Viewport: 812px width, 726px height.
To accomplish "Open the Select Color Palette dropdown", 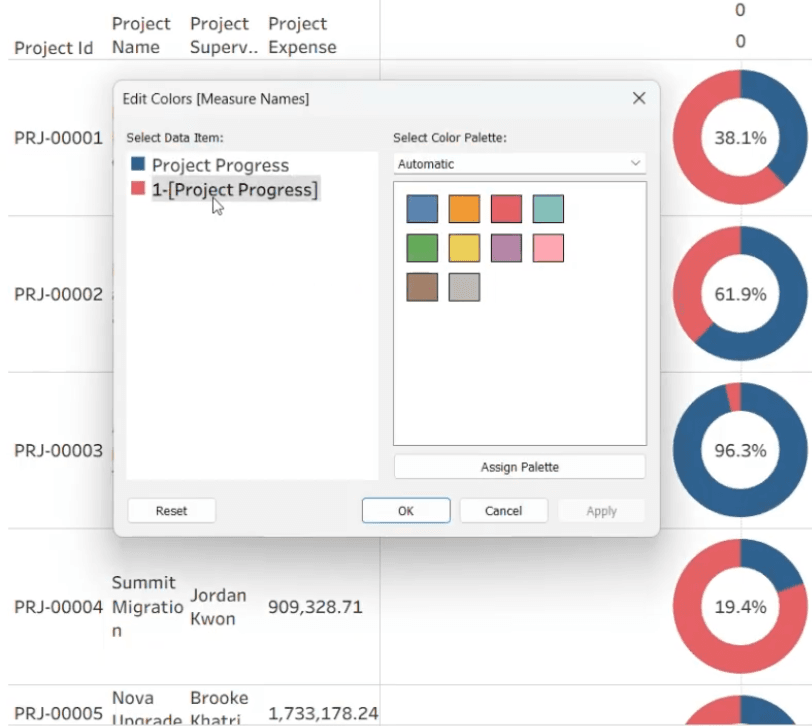I will click(519, 164).
